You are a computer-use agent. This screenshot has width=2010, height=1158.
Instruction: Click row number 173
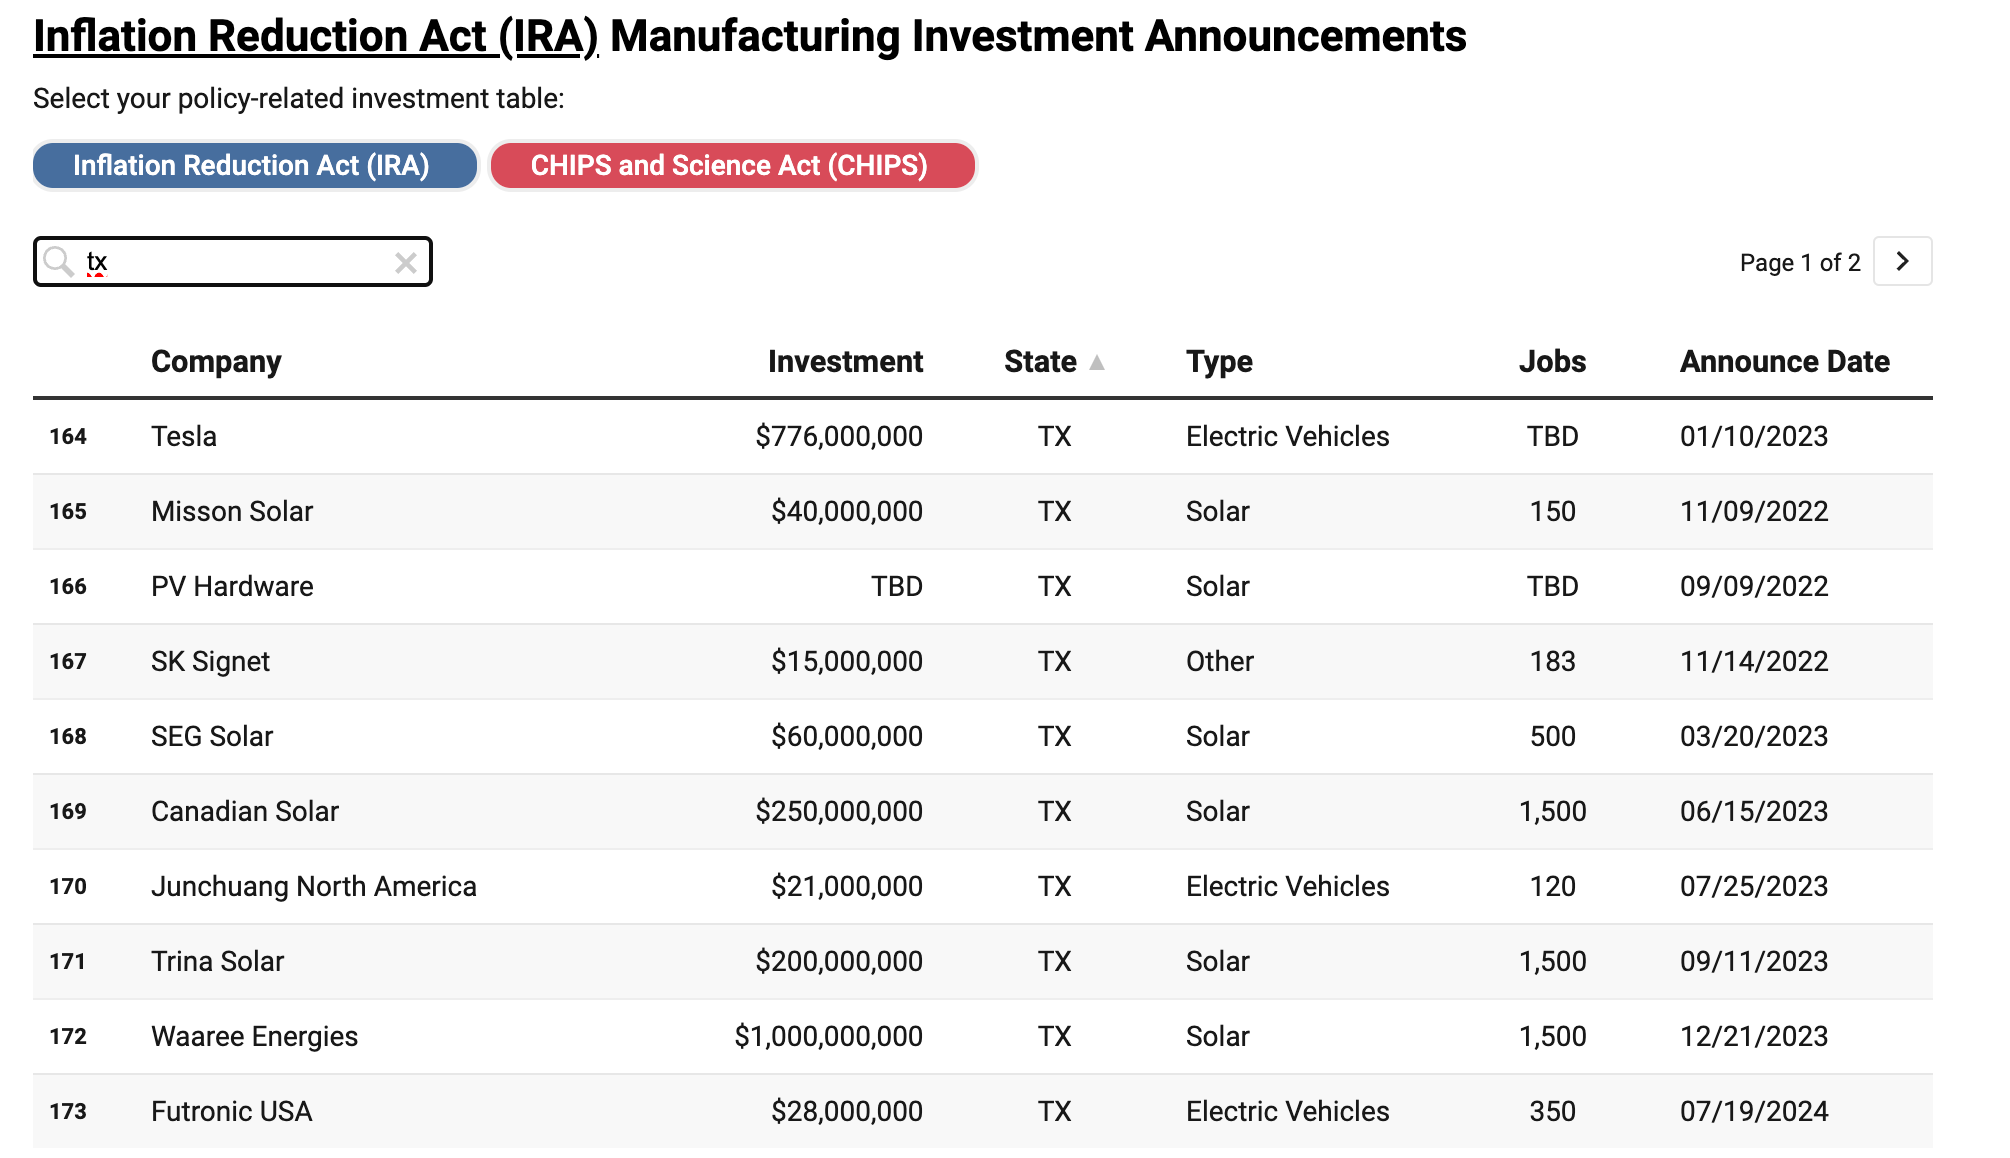click(x=68, y=1111)
